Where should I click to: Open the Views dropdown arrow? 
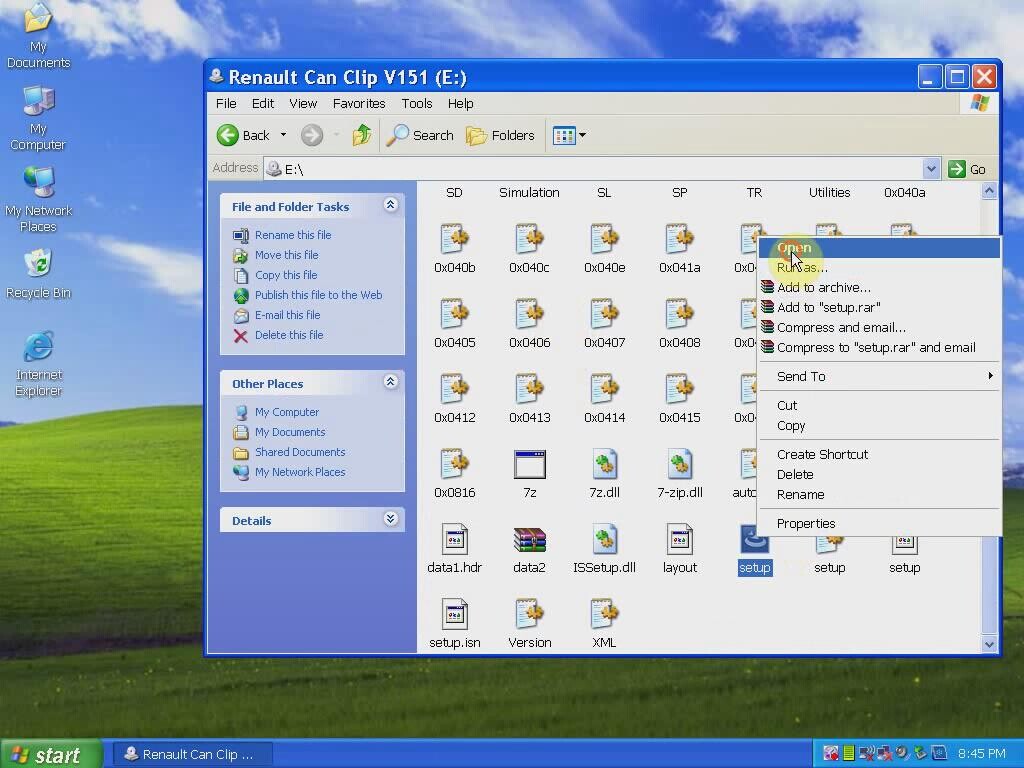tap(581, 135)
